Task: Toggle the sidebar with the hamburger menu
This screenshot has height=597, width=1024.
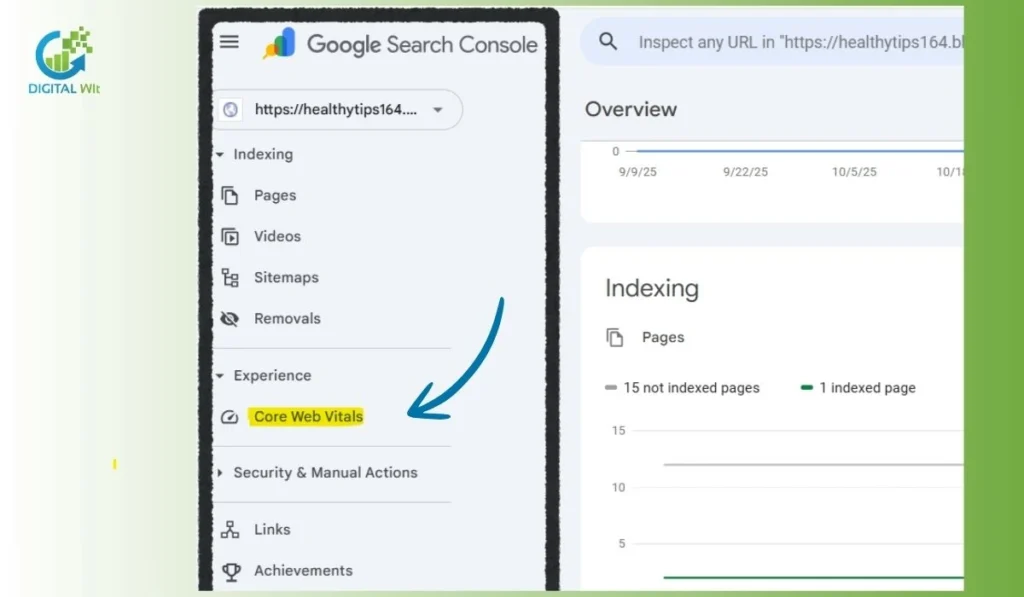Action: 229,42
